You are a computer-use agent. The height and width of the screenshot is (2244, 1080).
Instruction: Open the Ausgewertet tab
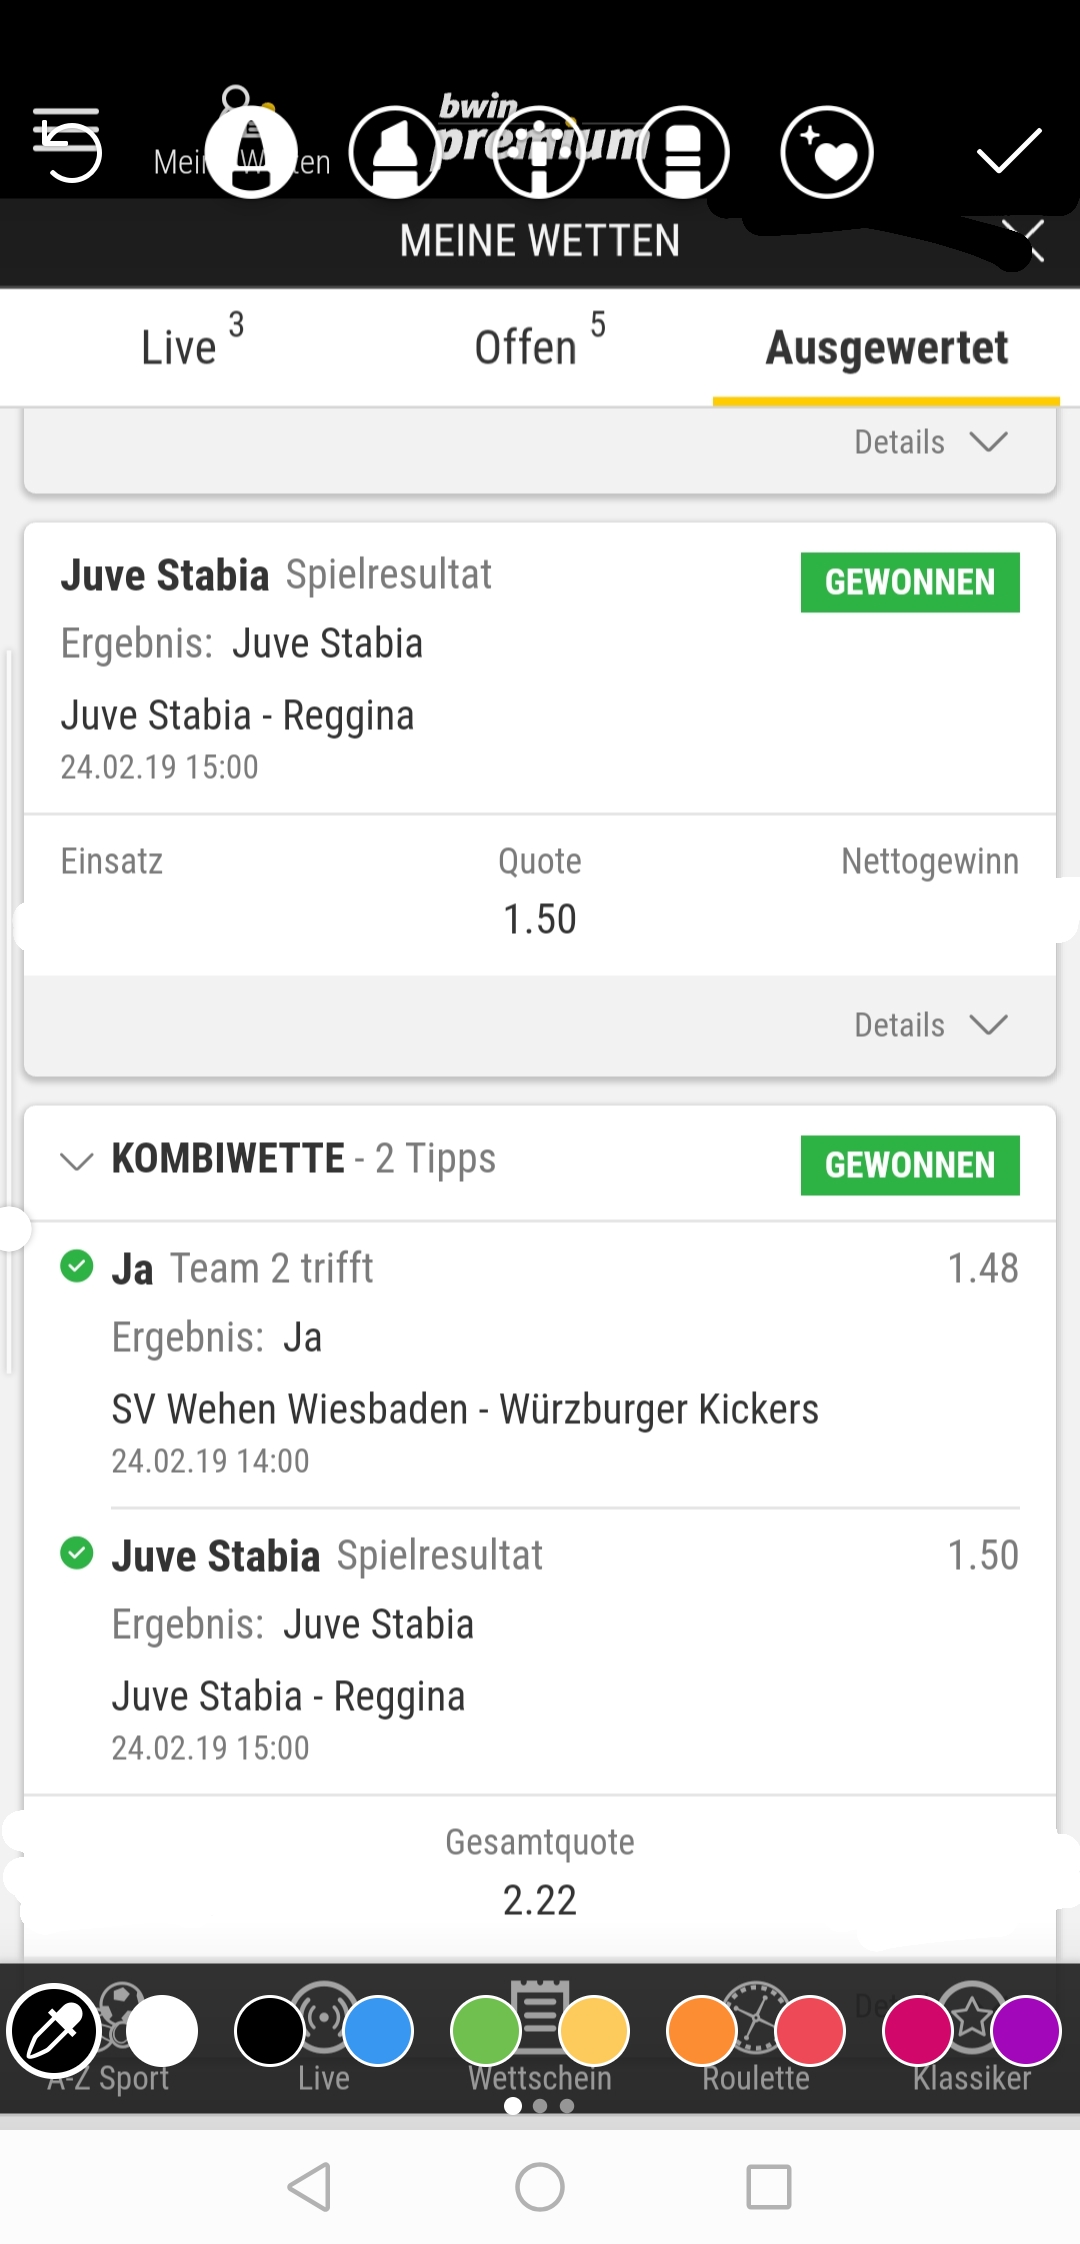887,347
